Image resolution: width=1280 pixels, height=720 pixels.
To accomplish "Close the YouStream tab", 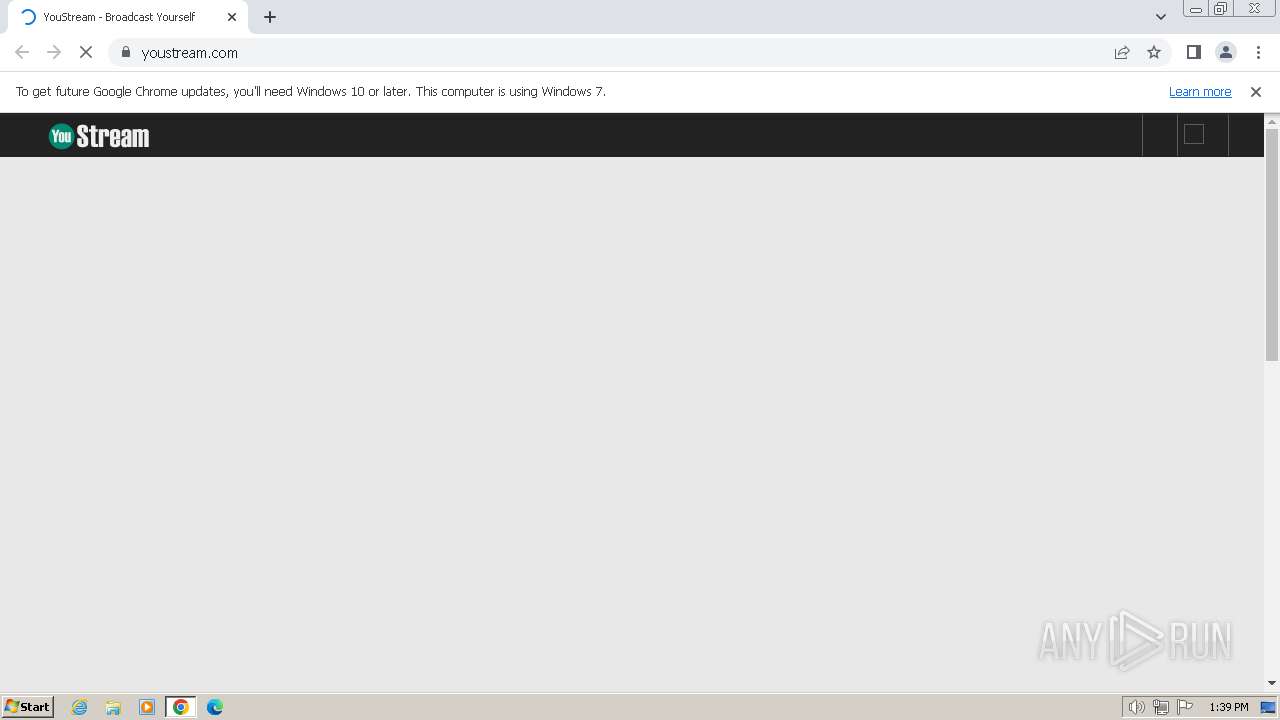I will [x=232, y=17].
